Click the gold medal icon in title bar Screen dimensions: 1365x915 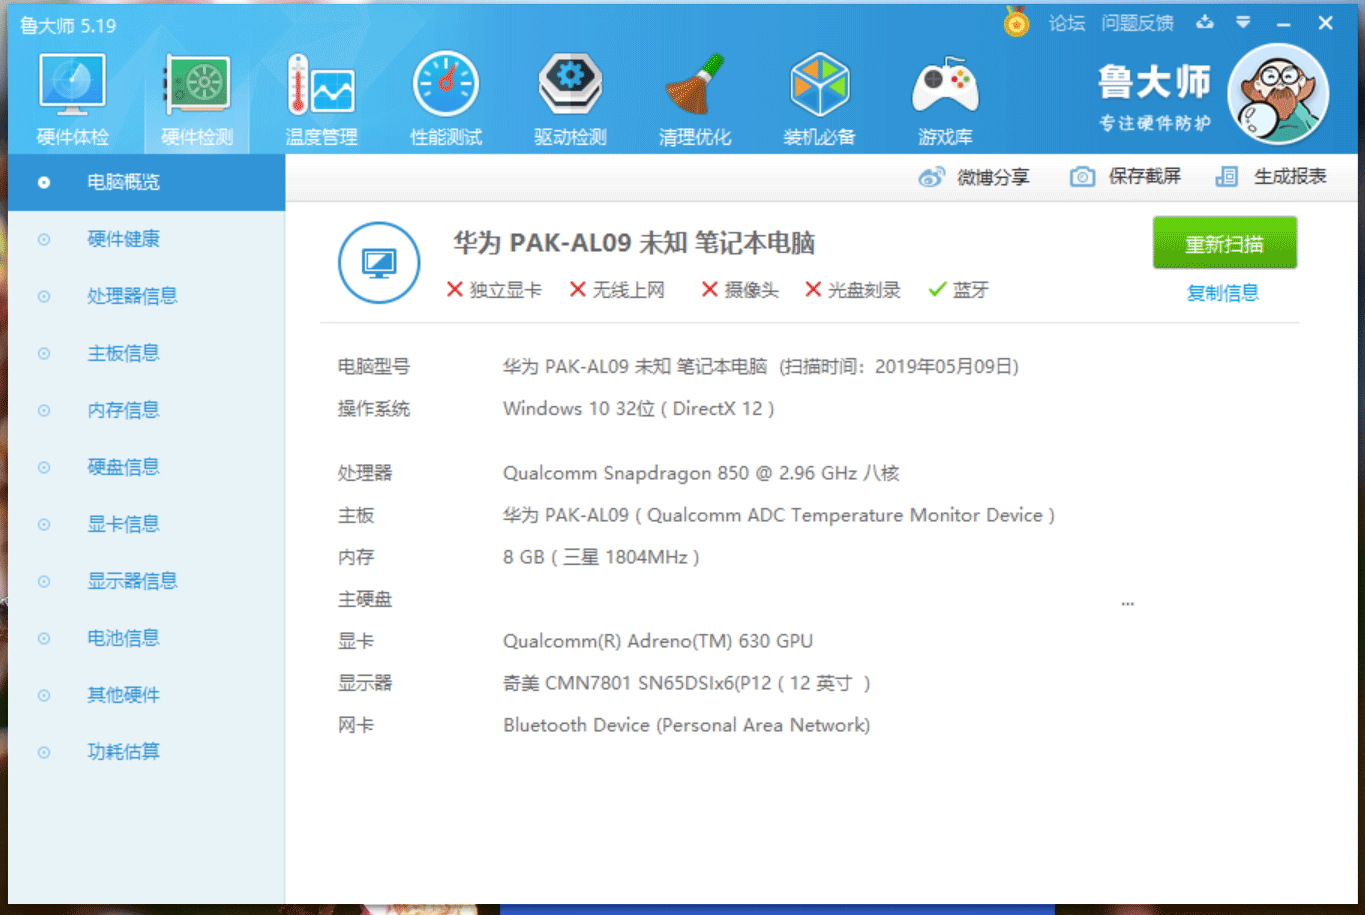[1016, 22]
